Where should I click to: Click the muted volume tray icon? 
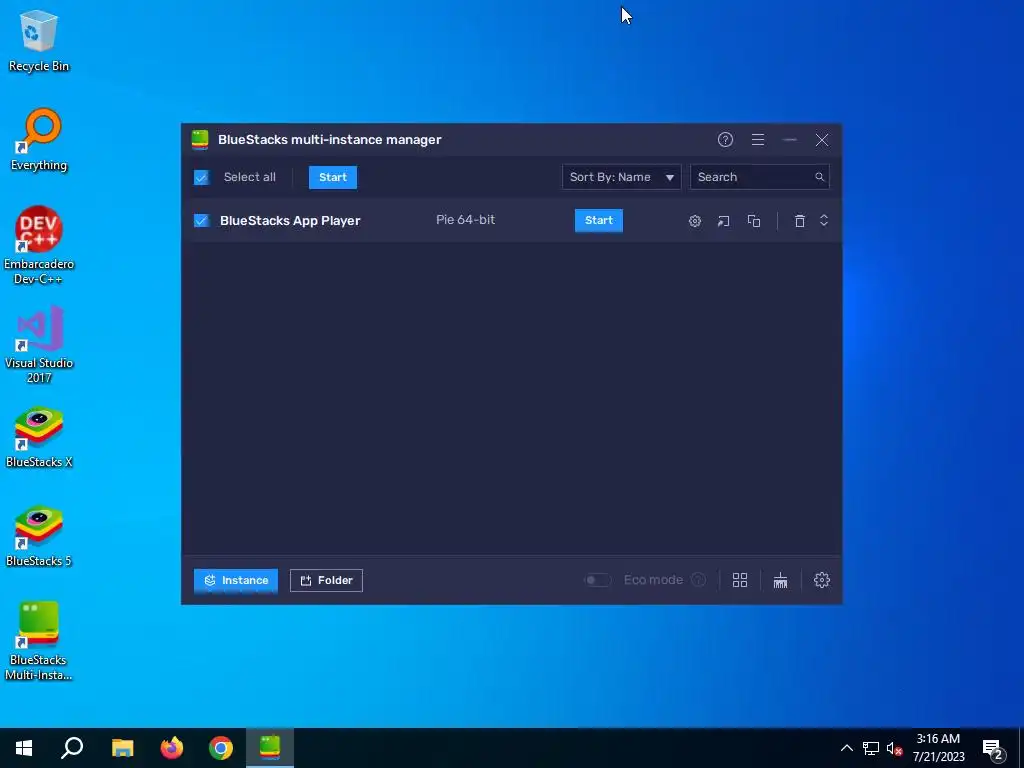pos(894,748)
